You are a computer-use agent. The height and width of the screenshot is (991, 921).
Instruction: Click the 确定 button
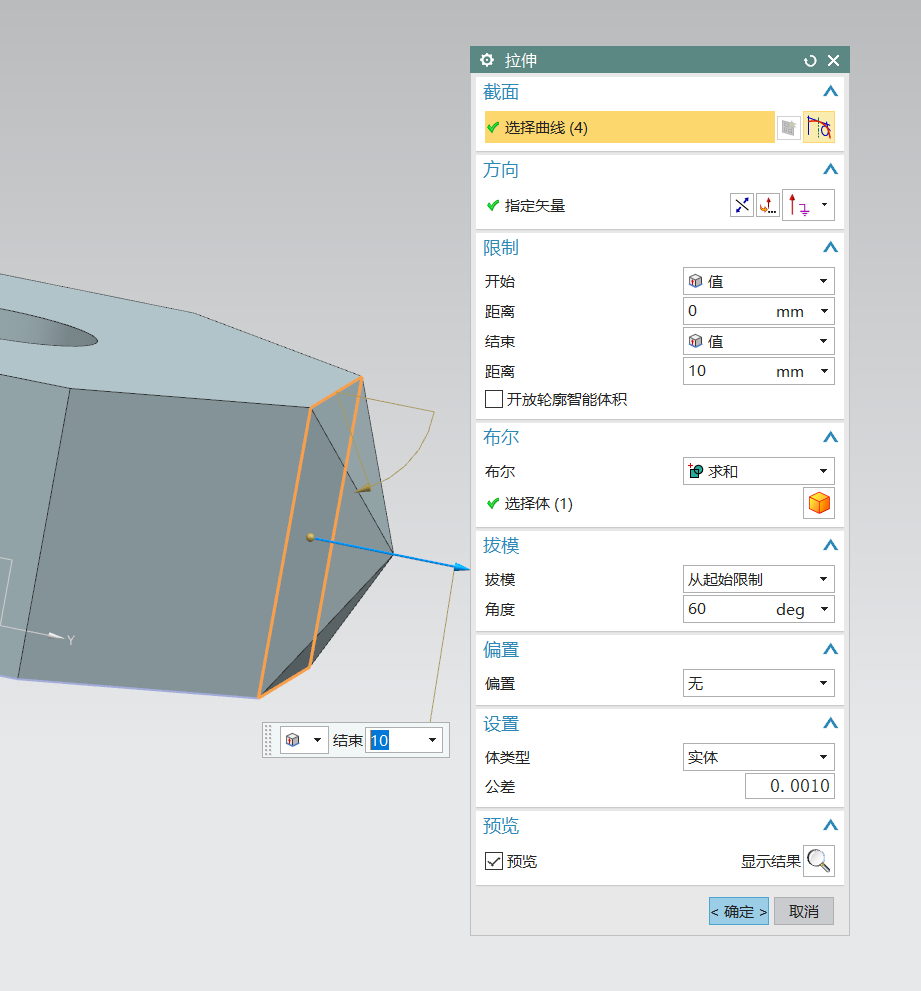point(738,911)
